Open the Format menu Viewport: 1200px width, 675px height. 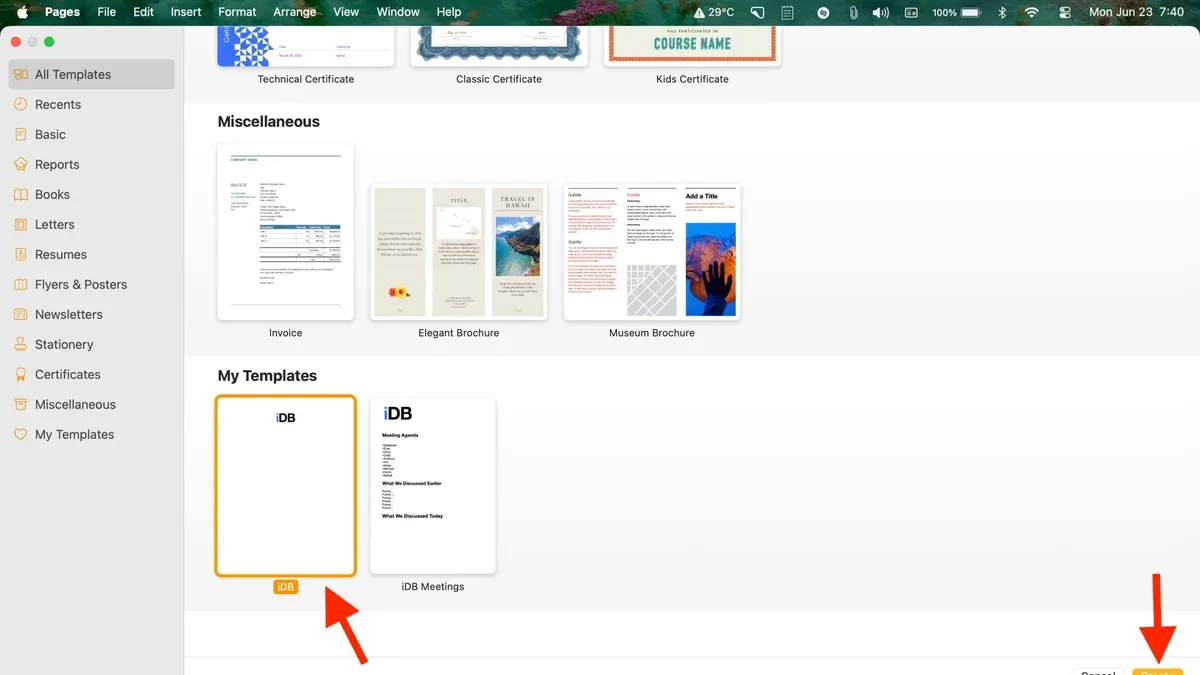tap(237, 12)
